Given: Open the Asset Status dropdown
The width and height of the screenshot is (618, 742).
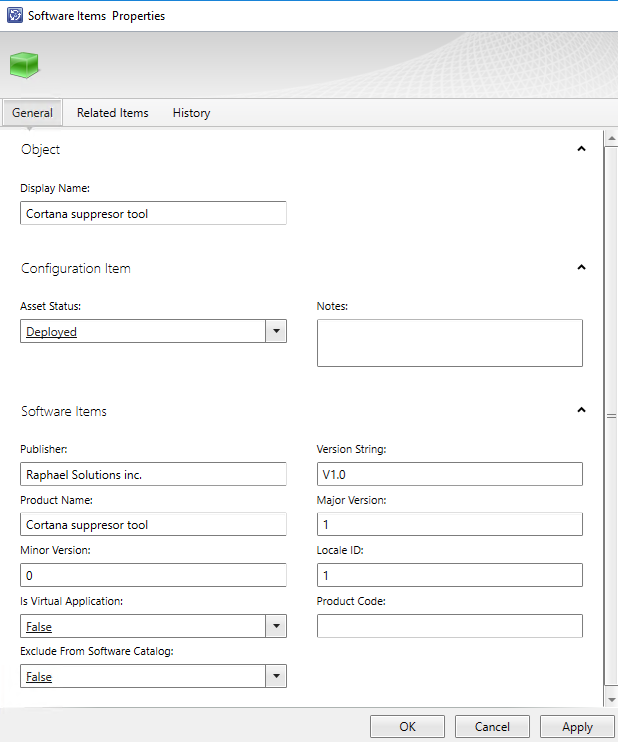Looking at the screenshot, I should pos(276,331).
